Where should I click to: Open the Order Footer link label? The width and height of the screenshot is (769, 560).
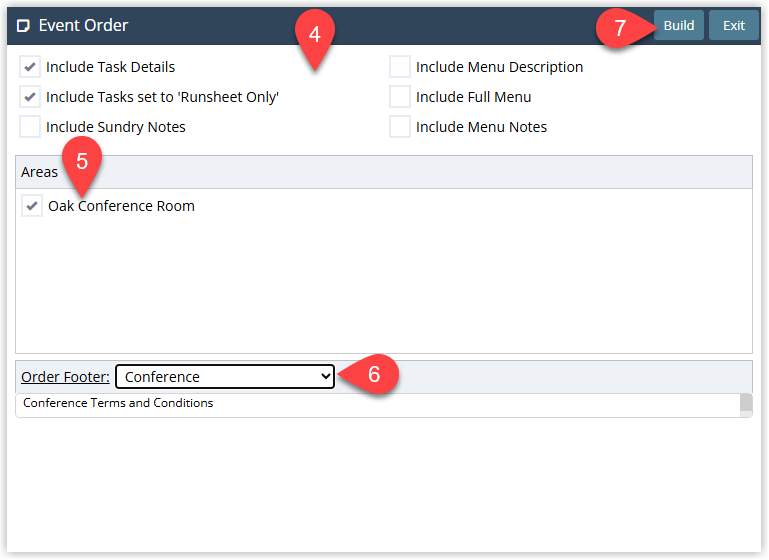[x=65, y=377]
